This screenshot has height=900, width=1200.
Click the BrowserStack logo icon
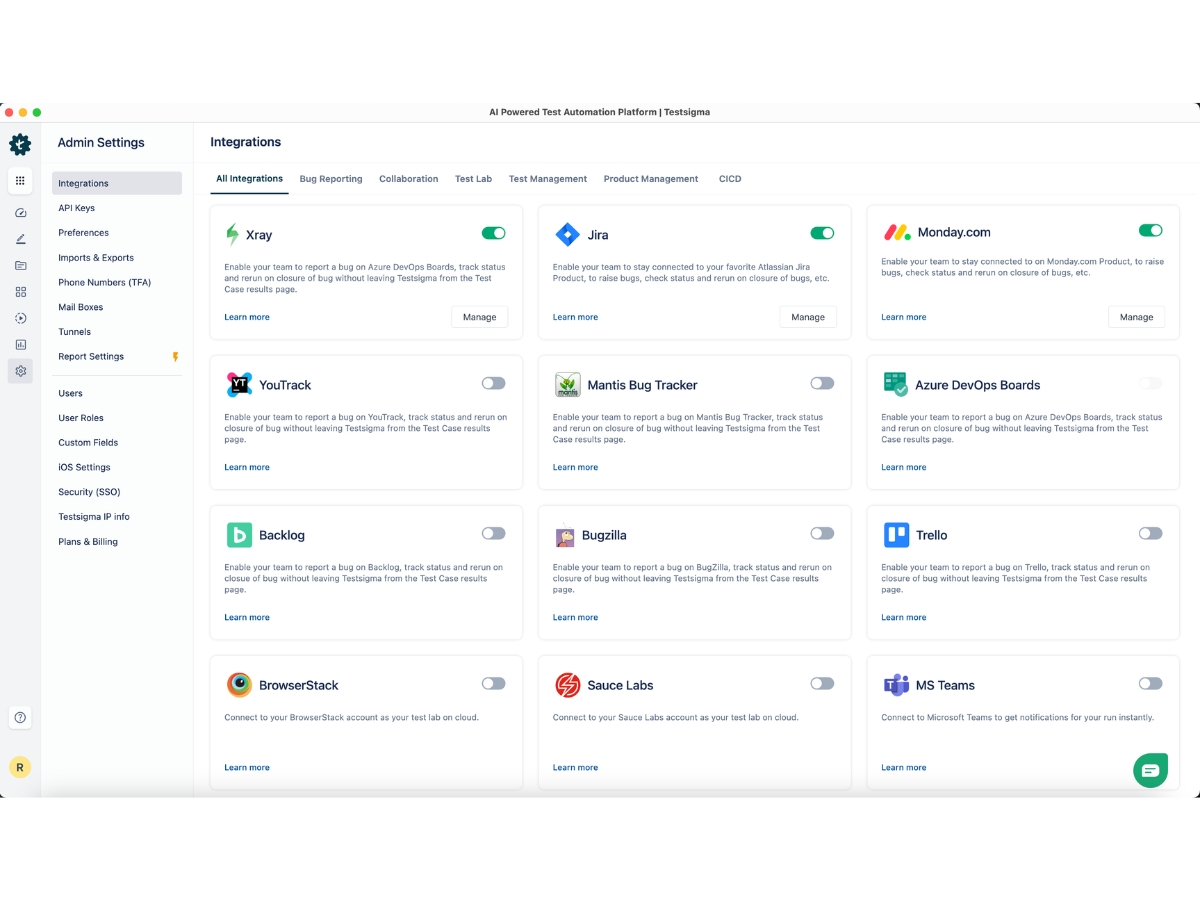[239, 685]
